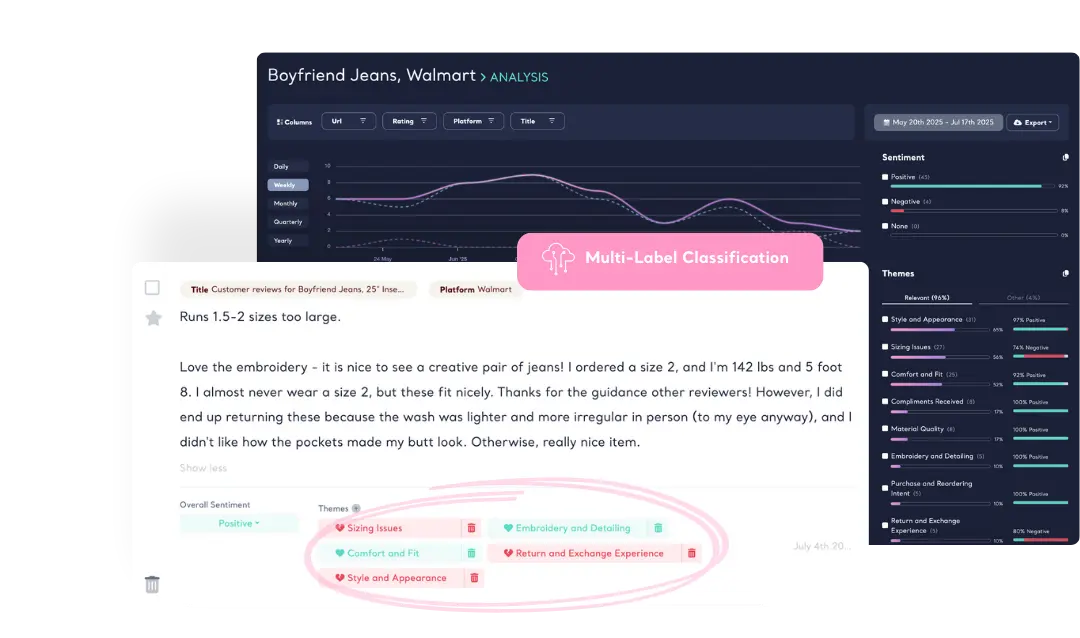Screen dimensions: 1080x638
Task: Open the Rating column filter
Action: point(410,121)
